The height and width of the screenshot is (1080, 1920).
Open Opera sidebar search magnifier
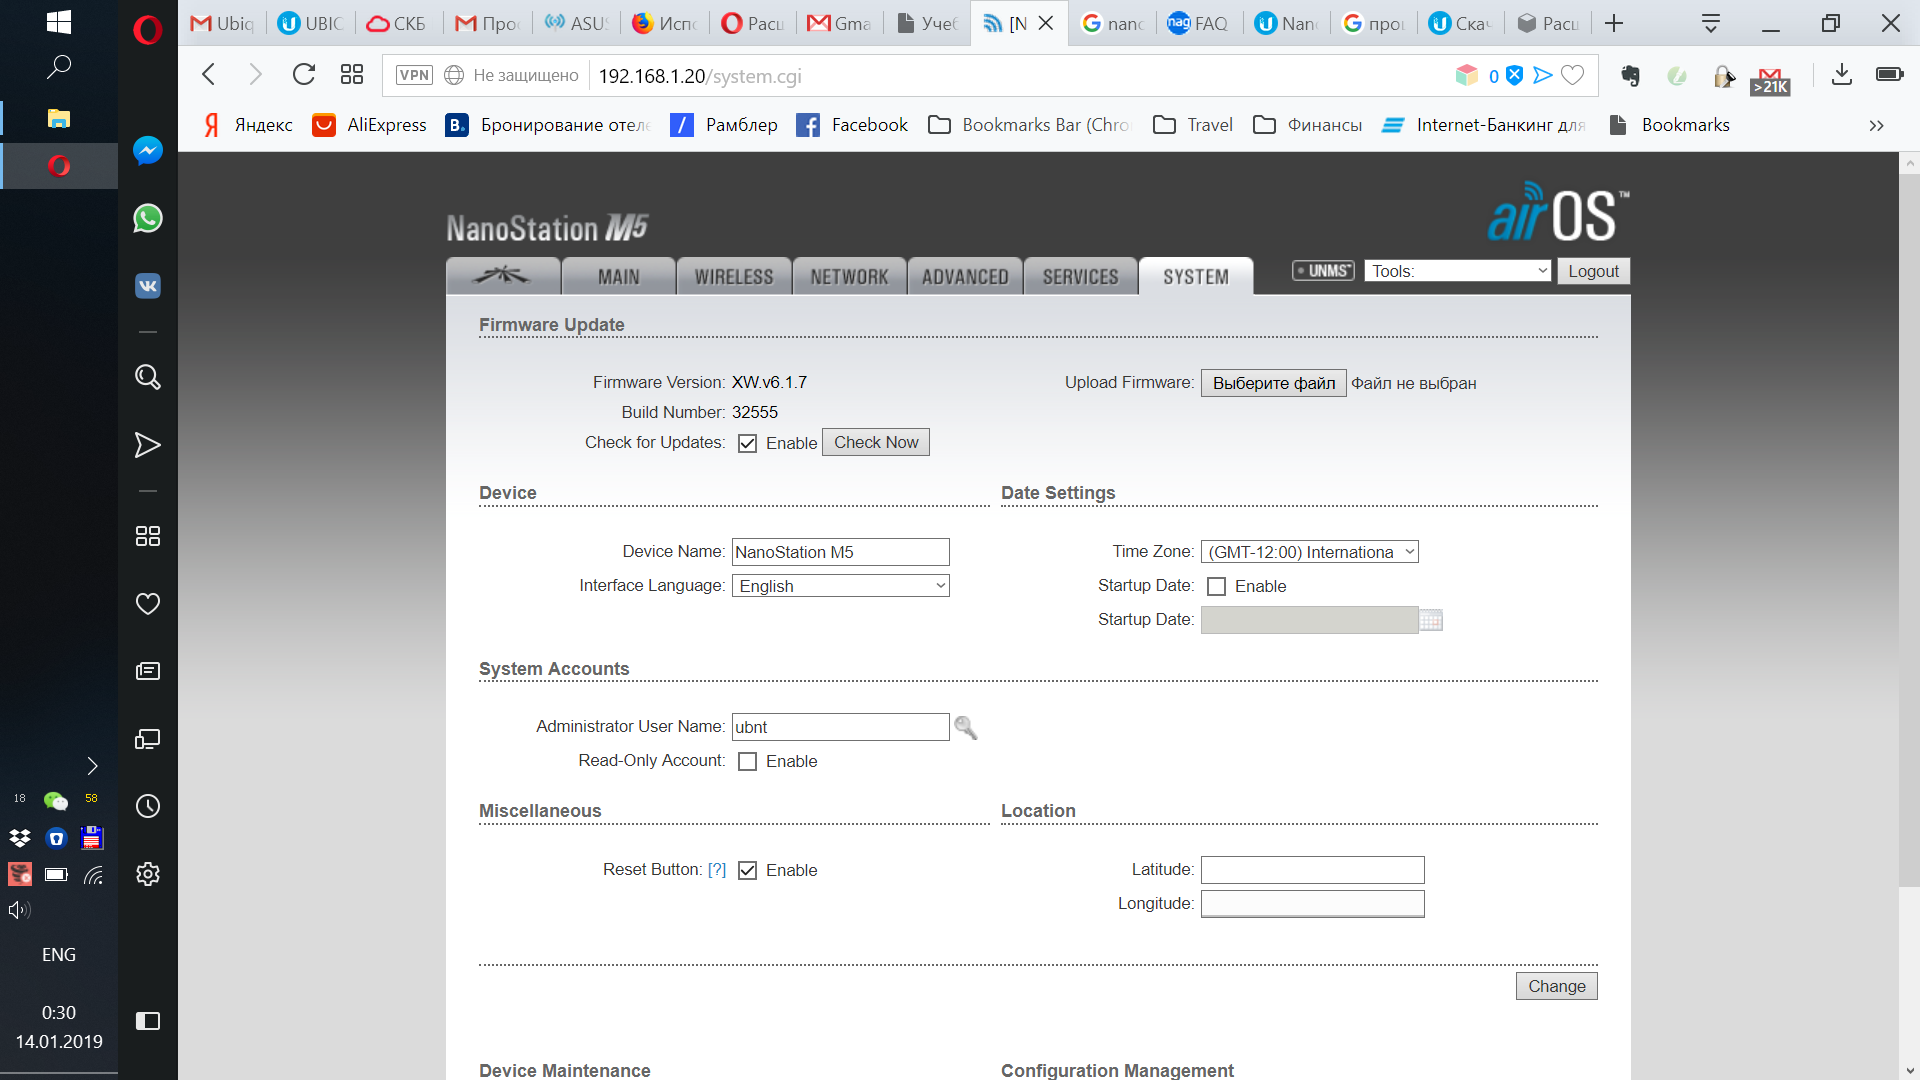[148, 377]
